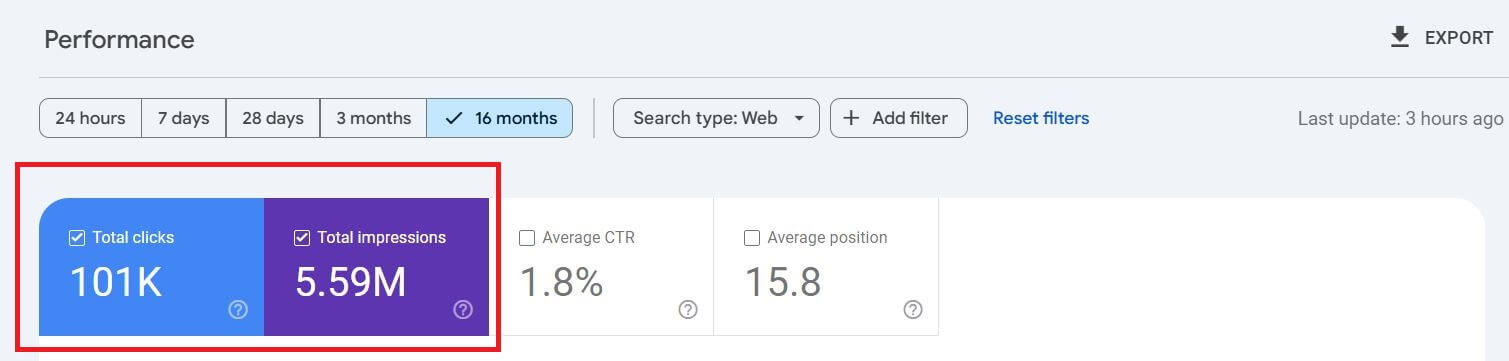Choose the 3 months date range
The image size is (1509, 361).
tap(373, 118)
